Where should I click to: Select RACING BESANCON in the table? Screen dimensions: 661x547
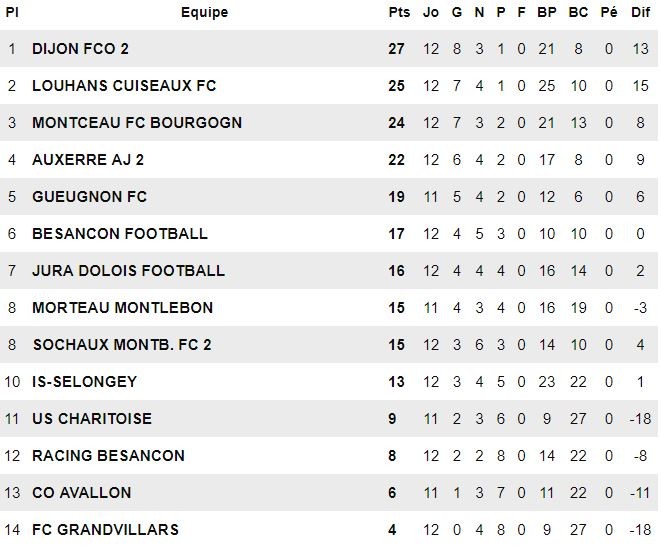click(108, 456)
